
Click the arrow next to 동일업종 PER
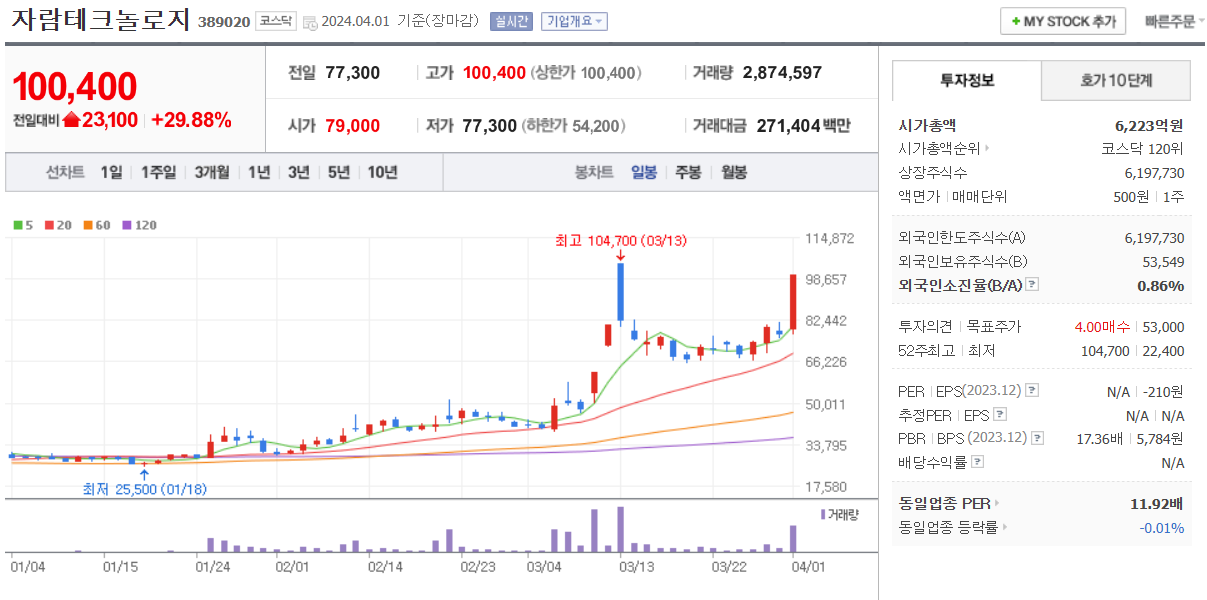[x=997, y=504]
